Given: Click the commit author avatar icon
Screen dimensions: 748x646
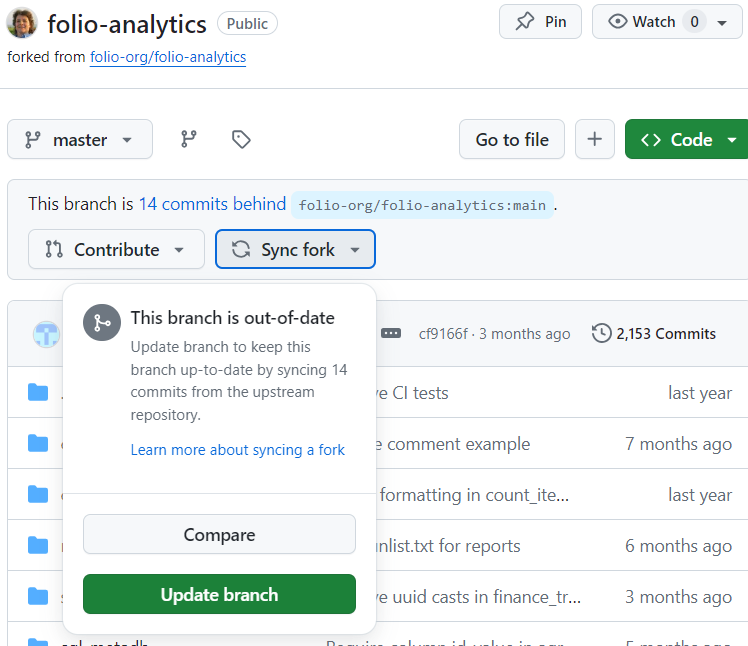Looking at the screenshot, I should tap(46, 334).
